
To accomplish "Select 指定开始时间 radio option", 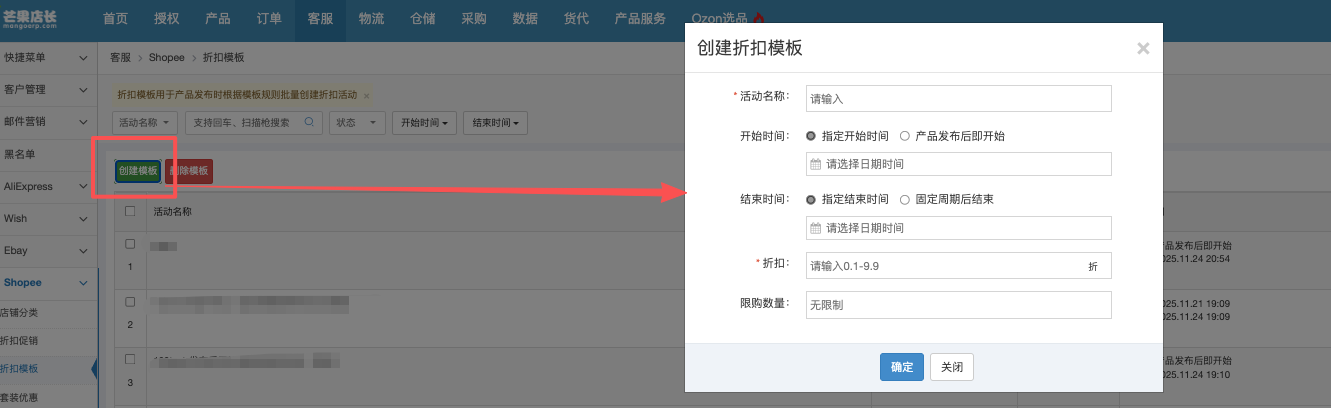I will pyautogui.click(x=811, y=136).
